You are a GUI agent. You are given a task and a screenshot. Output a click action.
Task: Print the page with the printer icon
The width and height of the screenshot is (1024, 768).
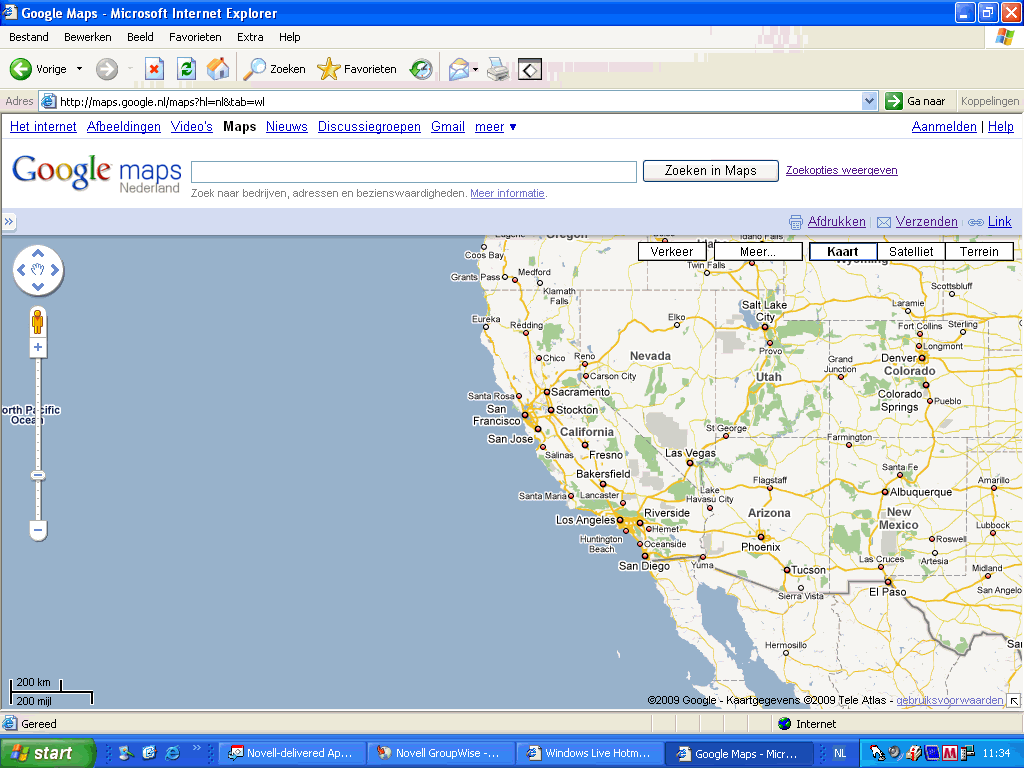[498, 69]
